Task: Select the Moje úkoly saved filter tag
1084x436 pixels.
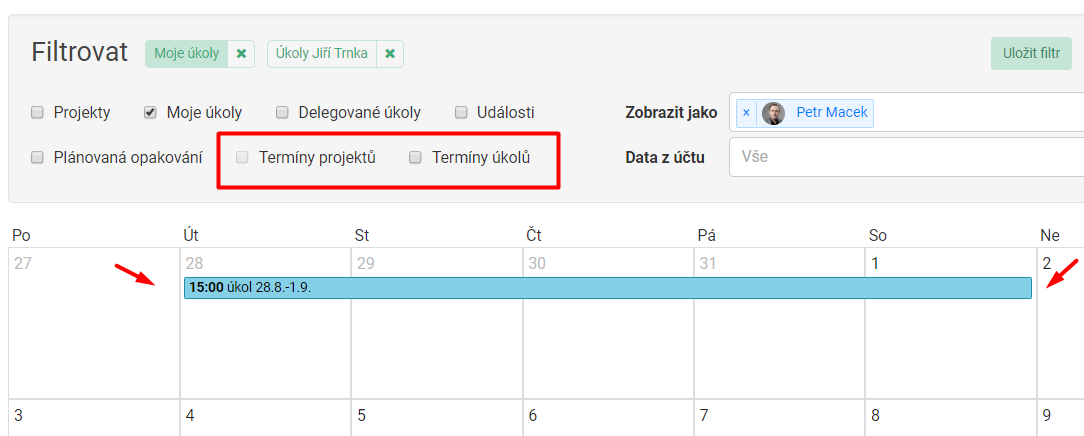Action: click(x=187, y=54)
